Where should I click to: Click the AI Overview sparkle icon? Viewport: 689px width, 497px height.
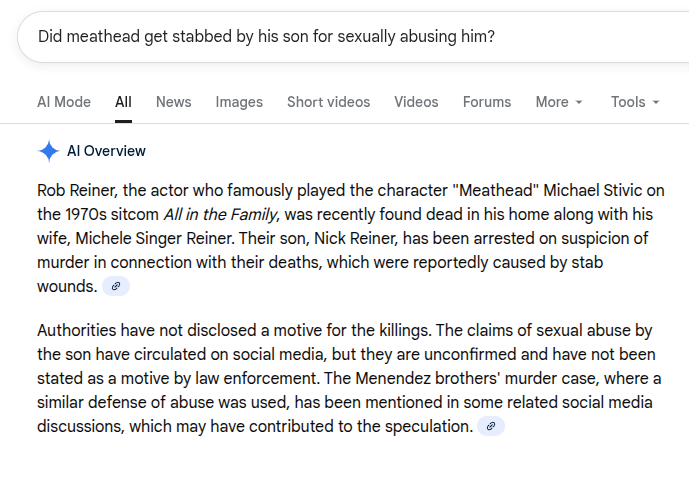click(48, 151)
